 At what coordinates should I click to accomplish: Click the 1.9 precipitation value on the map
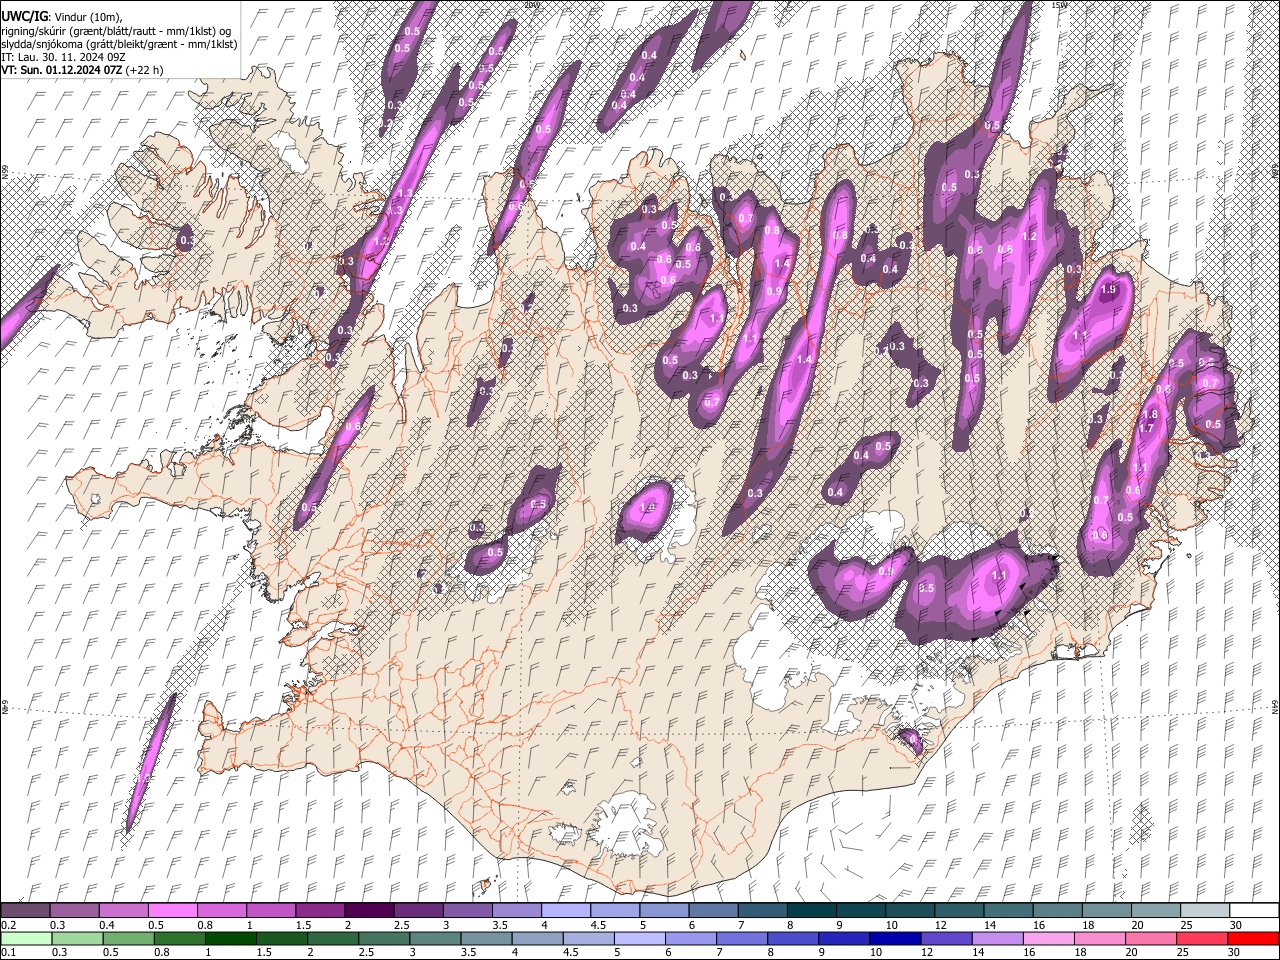1107,289
